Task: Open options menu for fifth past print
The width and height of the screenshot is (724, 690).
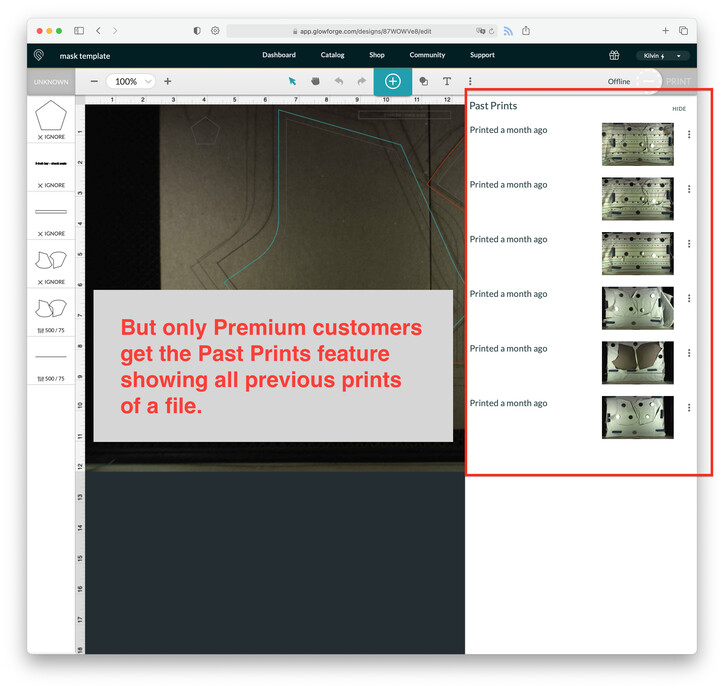Action: coord(689,353)
